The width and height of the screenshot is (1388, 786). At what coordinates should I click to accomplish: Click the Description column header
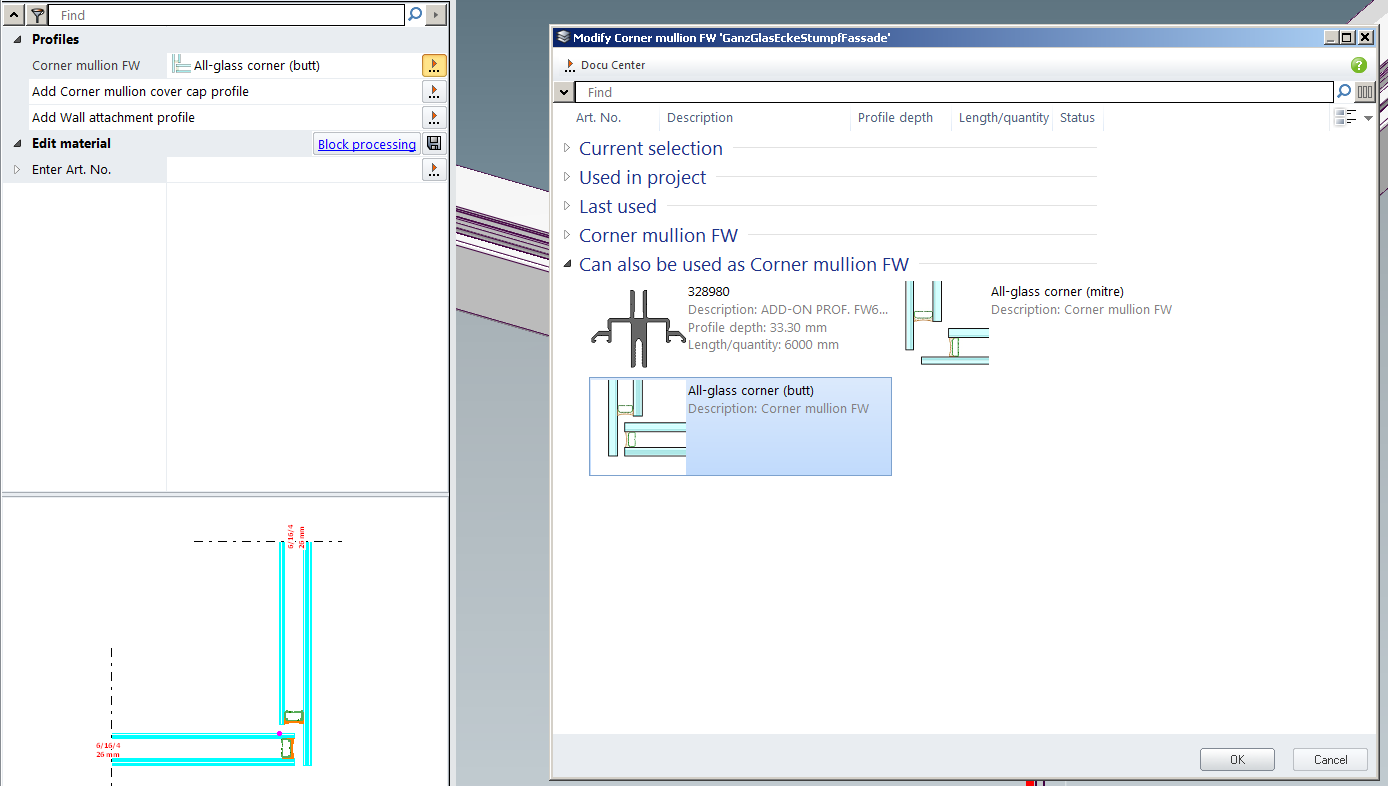click(x=700, y=118)
